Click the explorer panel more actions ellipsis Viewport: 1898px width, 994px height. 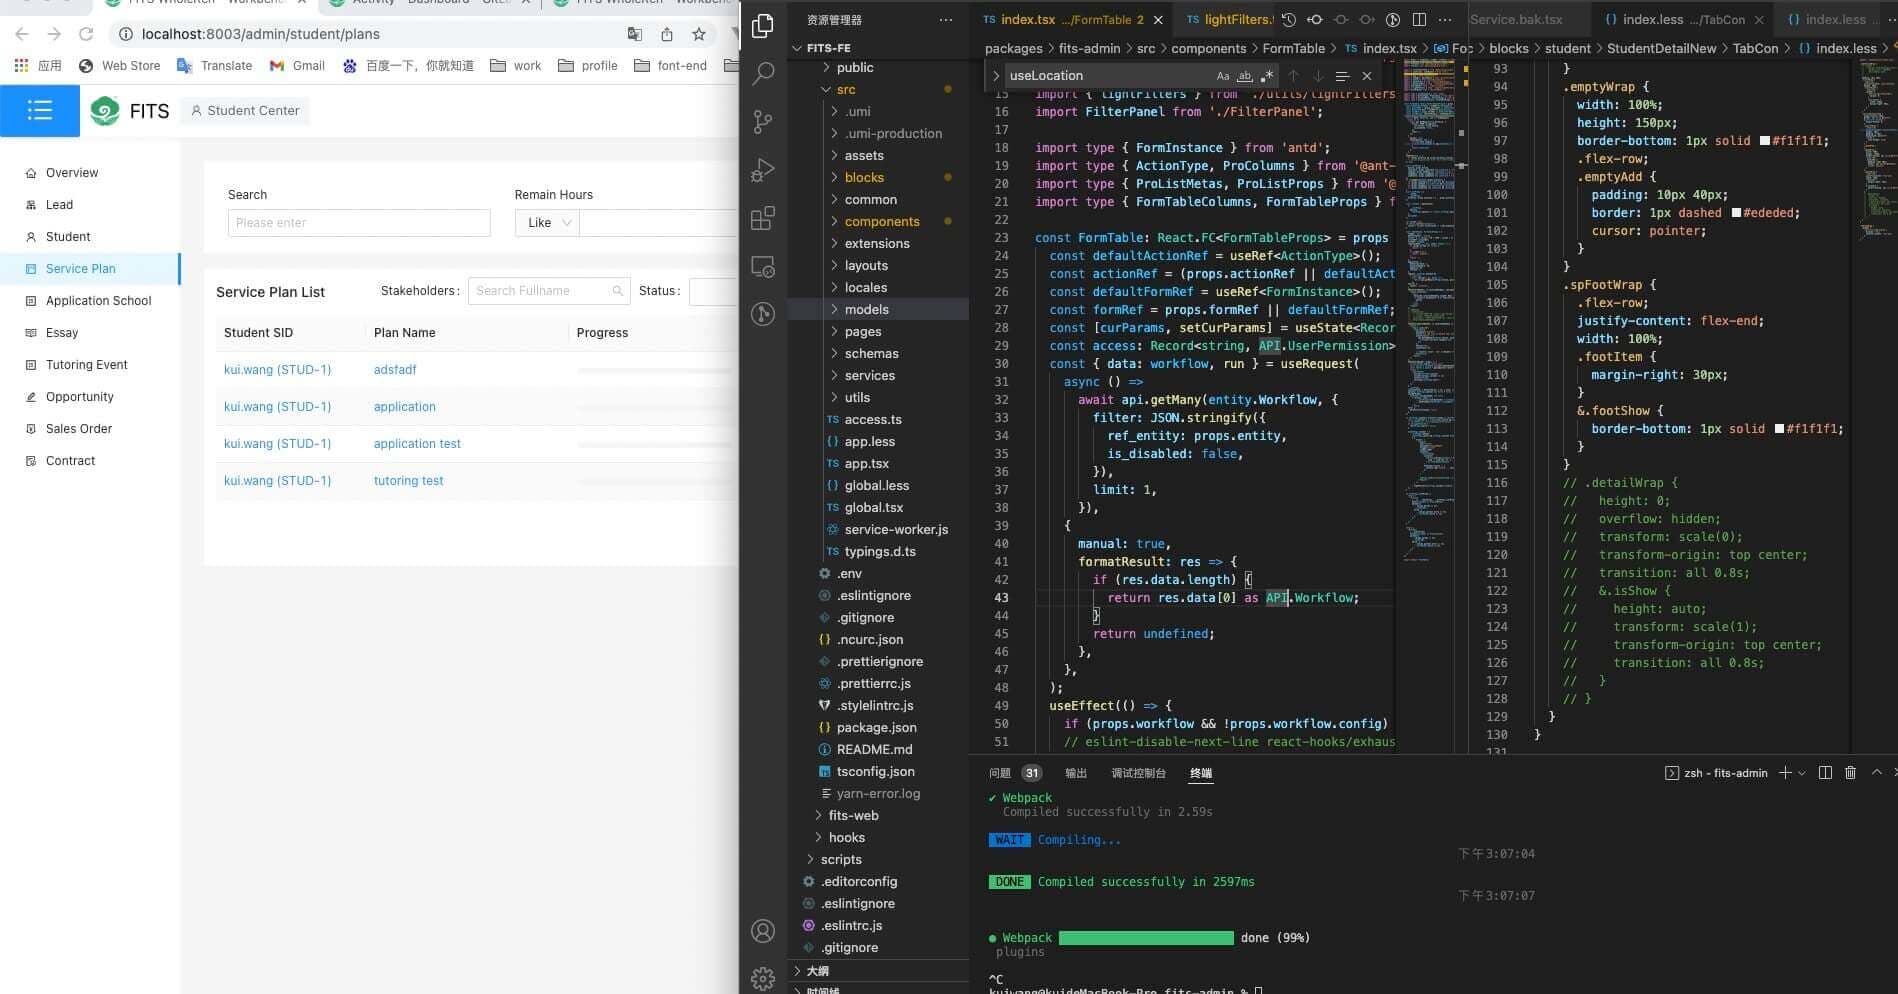(x=946, y=20)
